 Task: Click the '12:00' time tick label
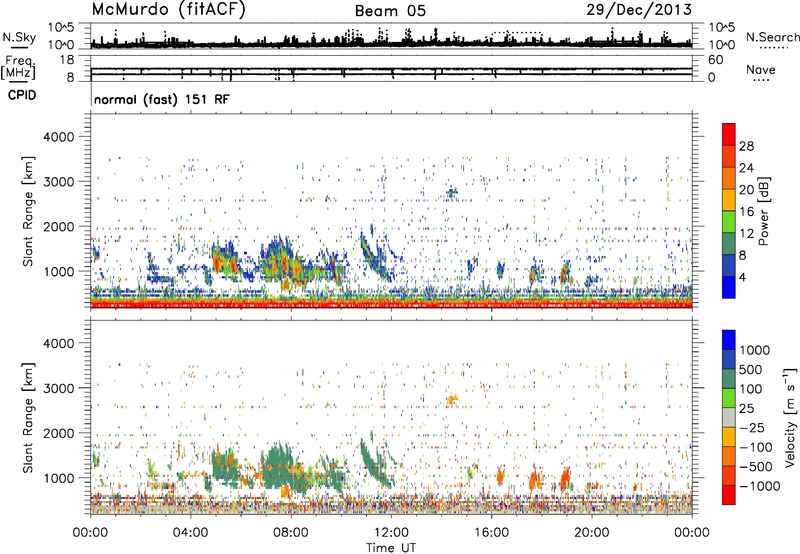(x=391, y=533)
